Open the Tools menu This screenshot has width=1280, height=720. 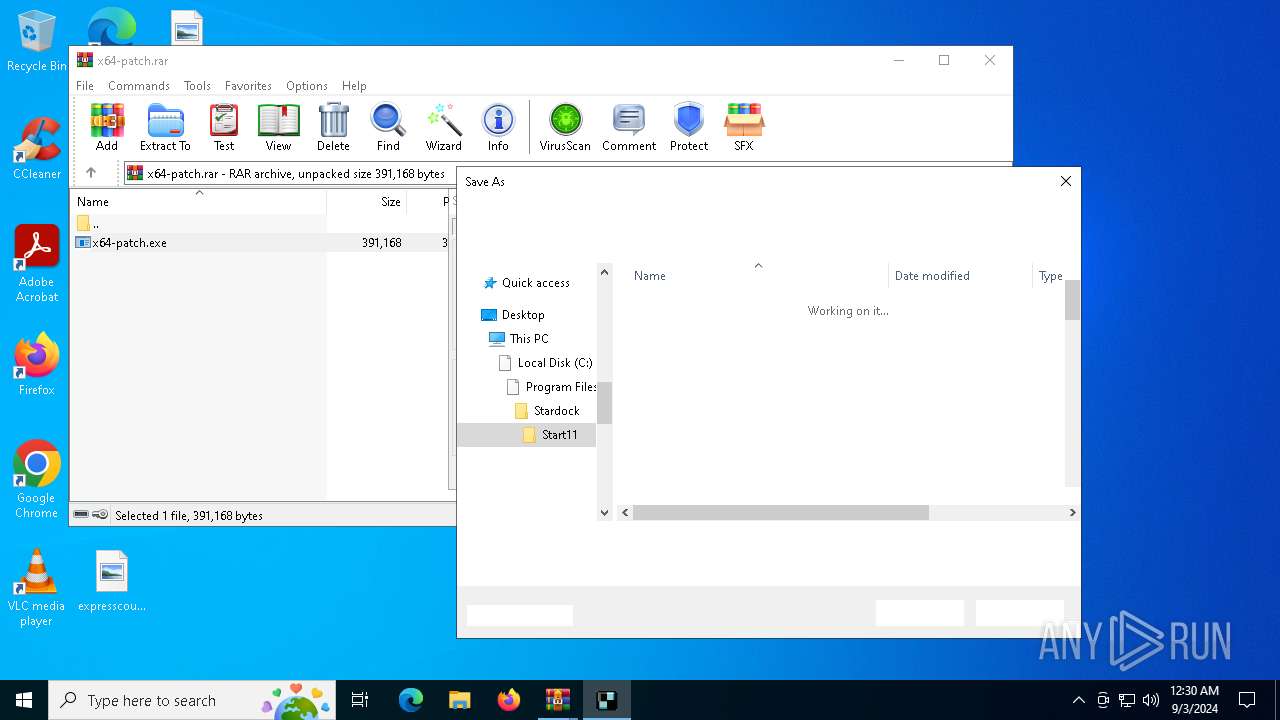point(197,86)
